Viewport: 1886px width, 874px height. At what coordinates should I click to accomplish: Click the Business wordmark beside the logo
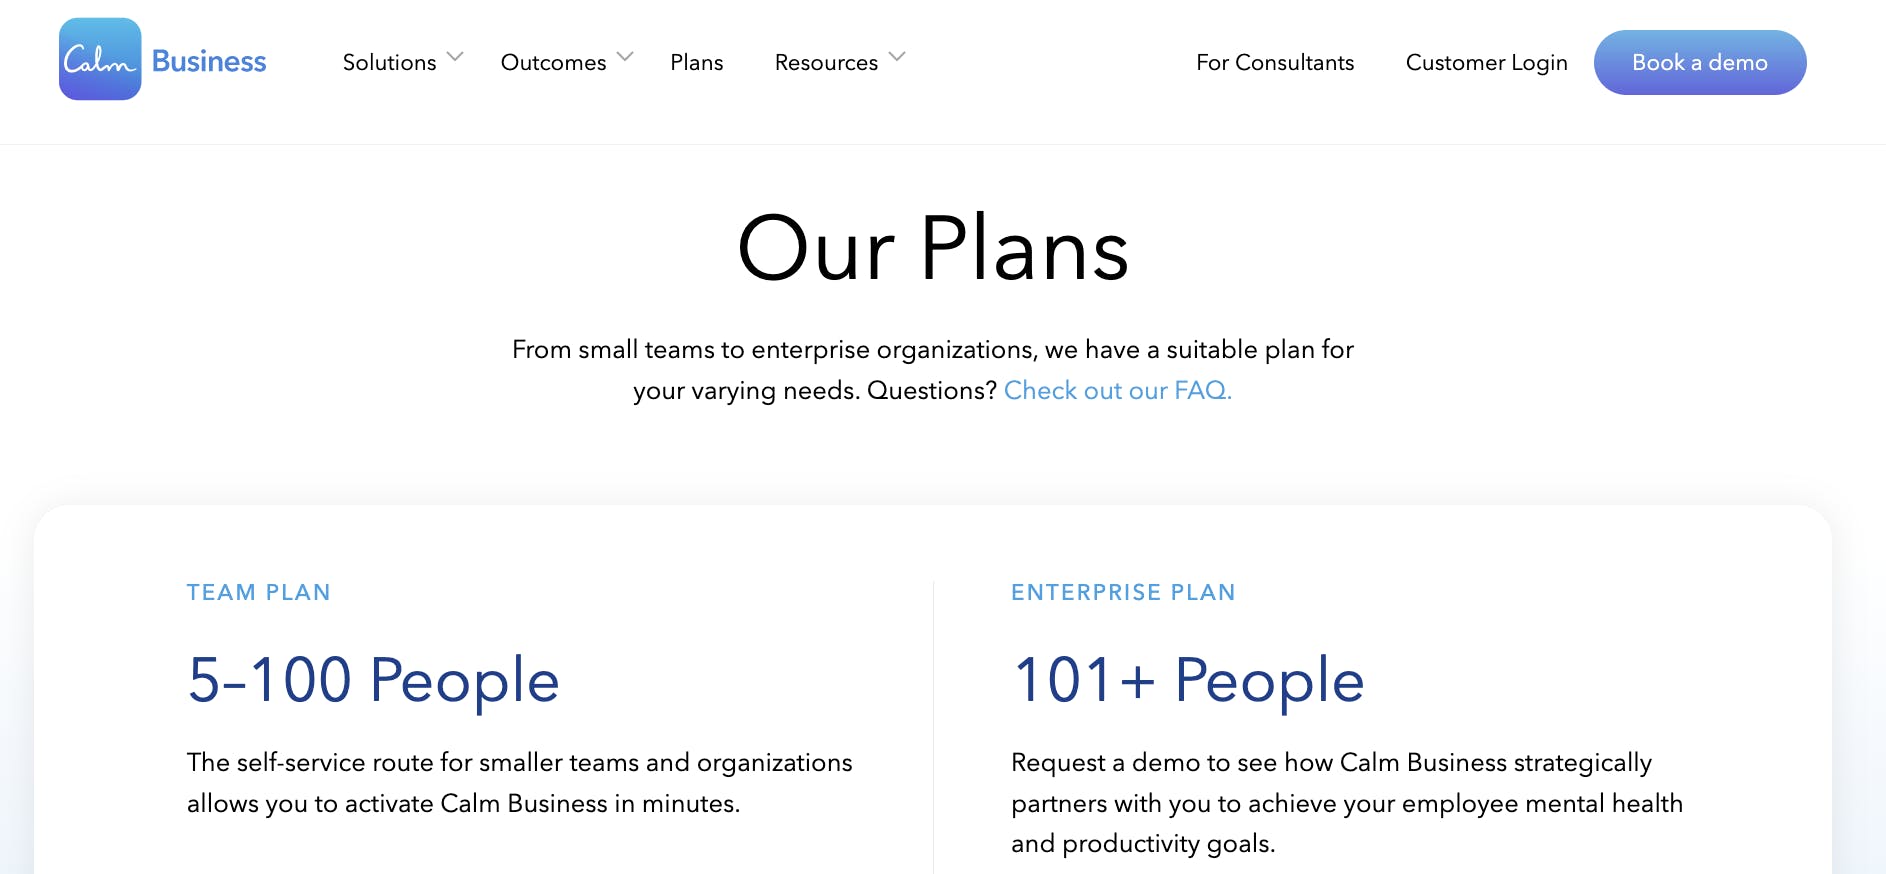[x=209, y=62]
